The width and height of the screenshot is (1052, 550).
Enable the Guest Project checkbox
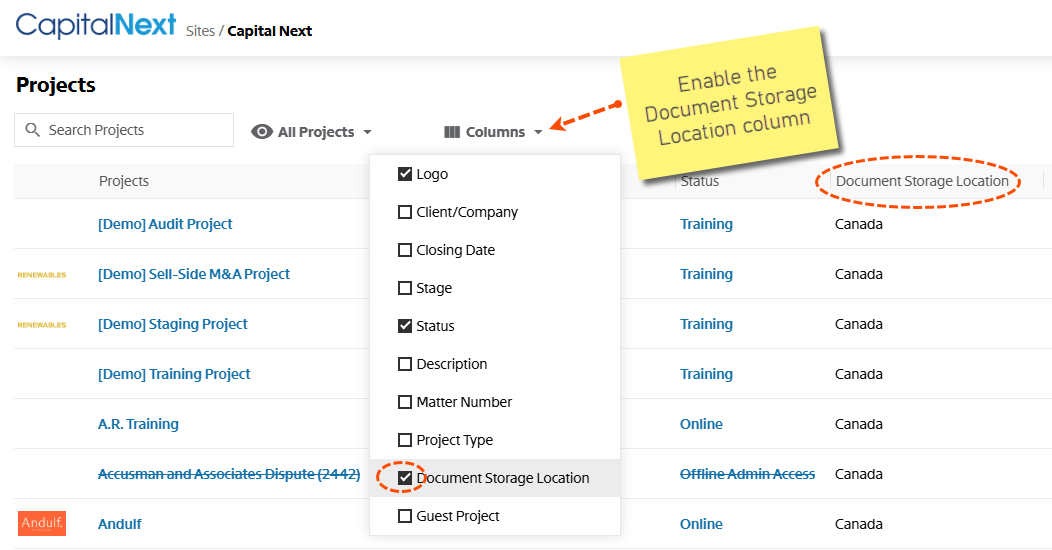click(405, 516)
